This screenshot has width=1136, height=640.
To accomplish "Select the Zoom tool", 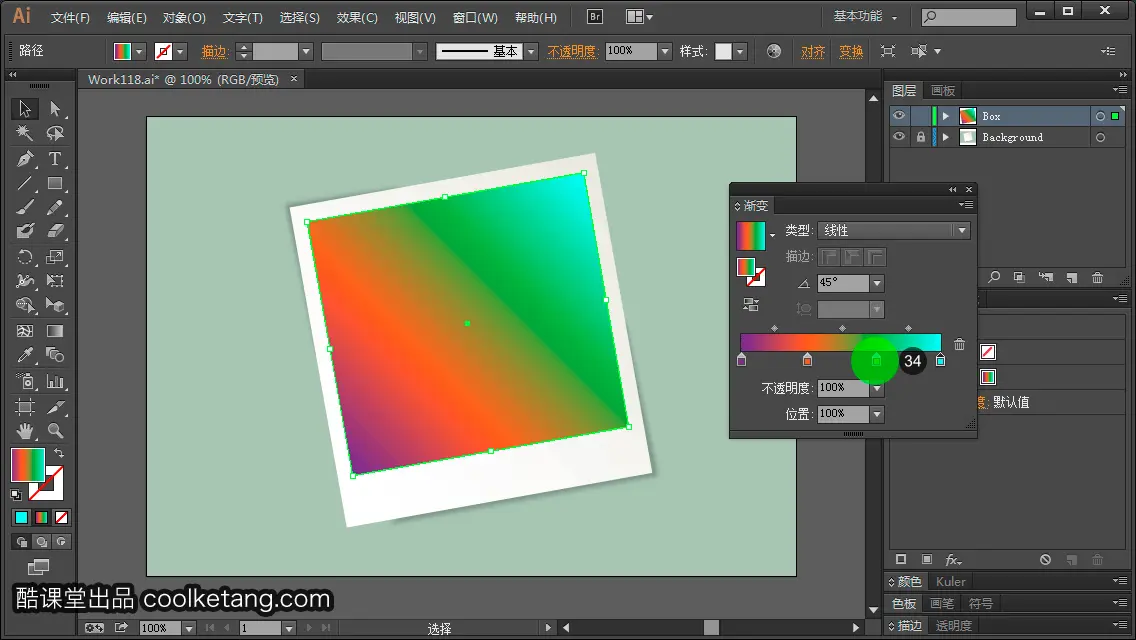I will (x=55, y=431).
